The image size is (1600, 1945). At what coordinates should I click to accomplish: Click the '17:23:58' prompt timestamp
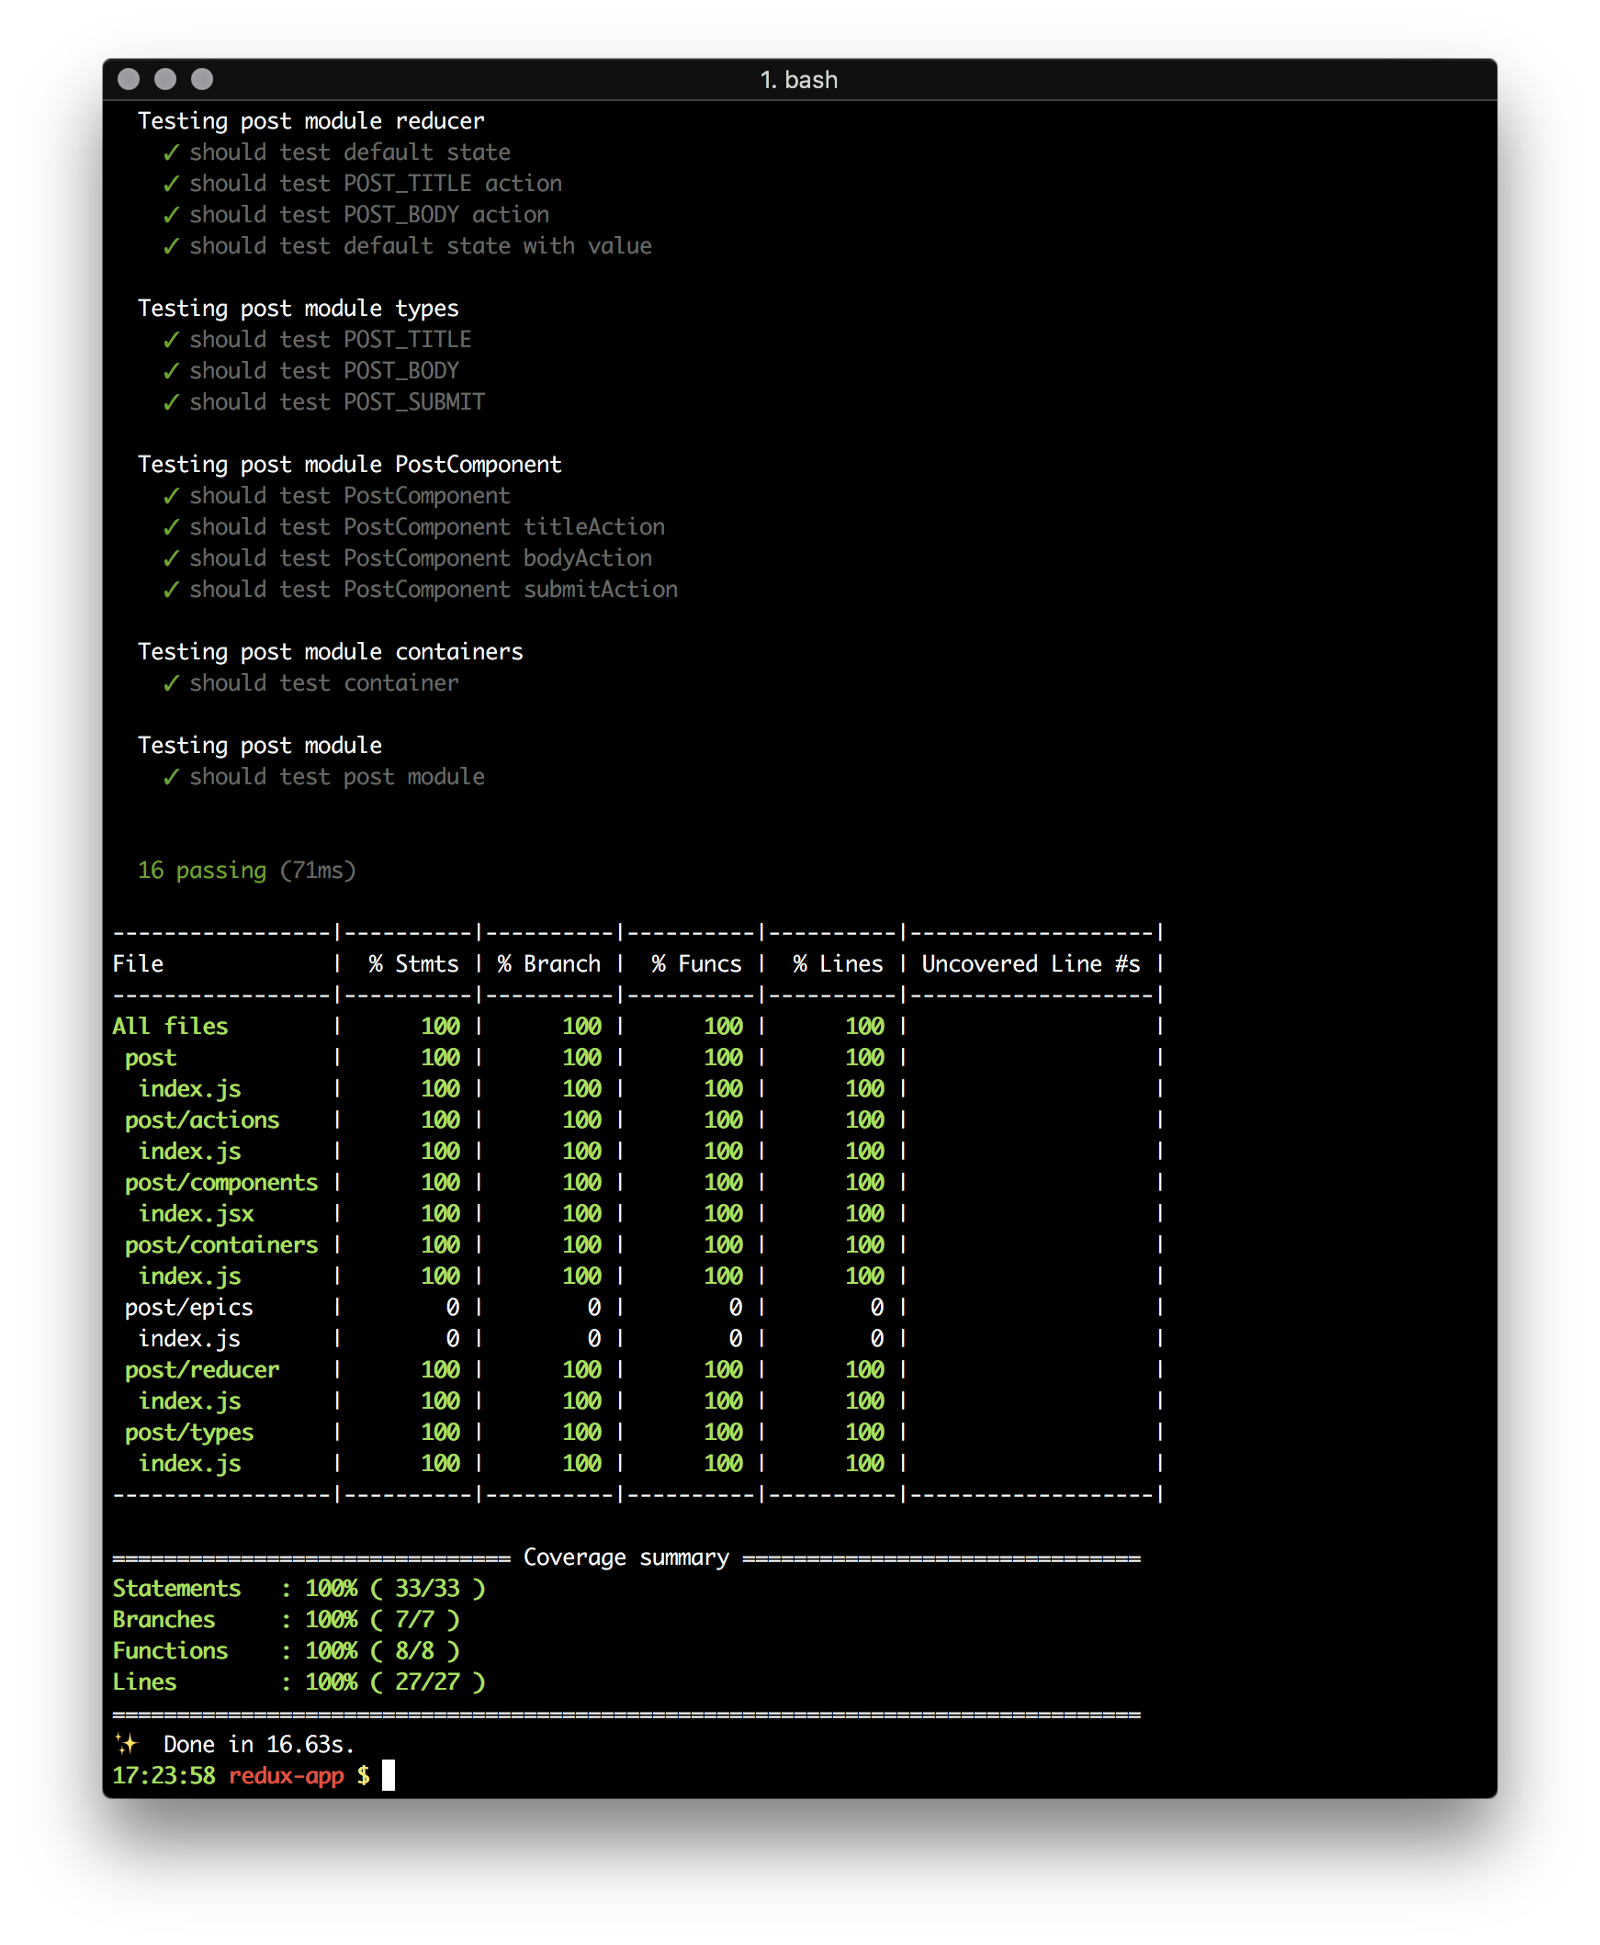(163, 1776)
